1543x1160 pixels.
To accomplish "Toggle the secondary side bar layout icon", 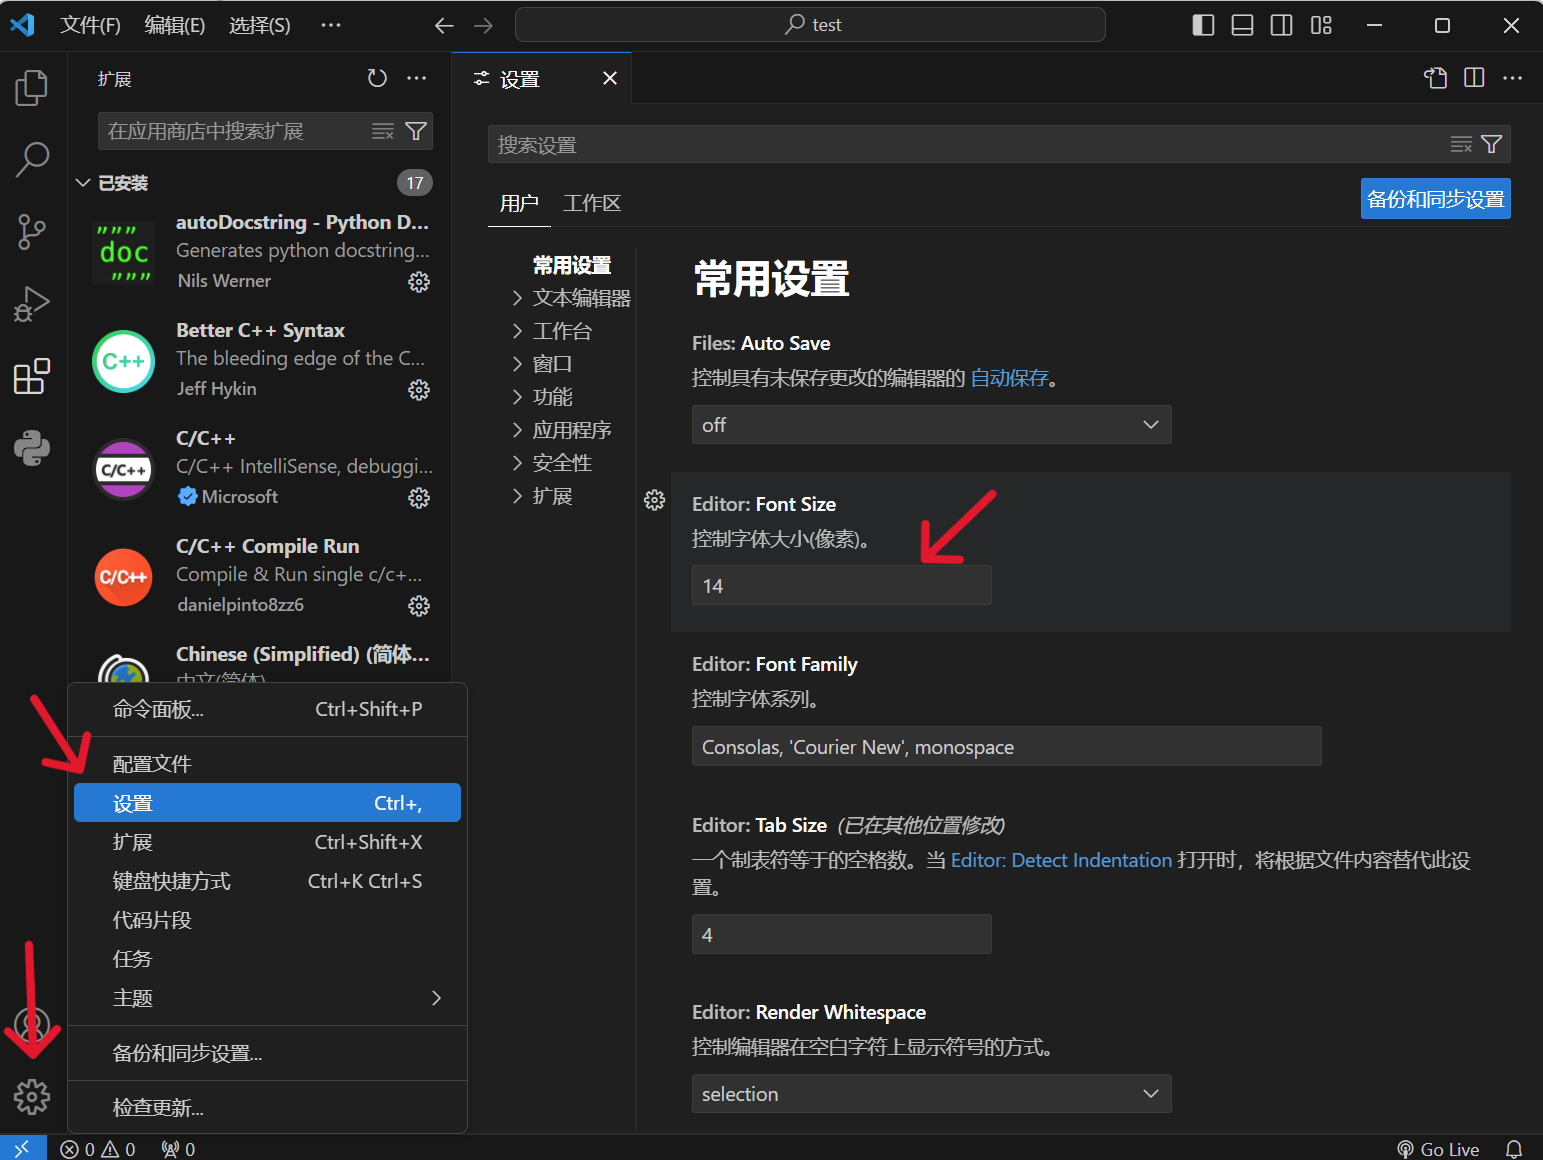I will pyautogui.click(x=1281, y=25).
